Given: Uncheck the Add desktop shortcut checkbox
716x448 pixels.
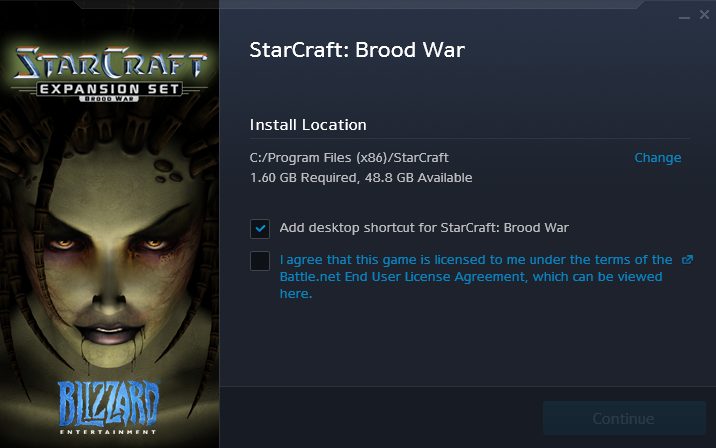Looking at the screenshot, I should pos(260,228).
